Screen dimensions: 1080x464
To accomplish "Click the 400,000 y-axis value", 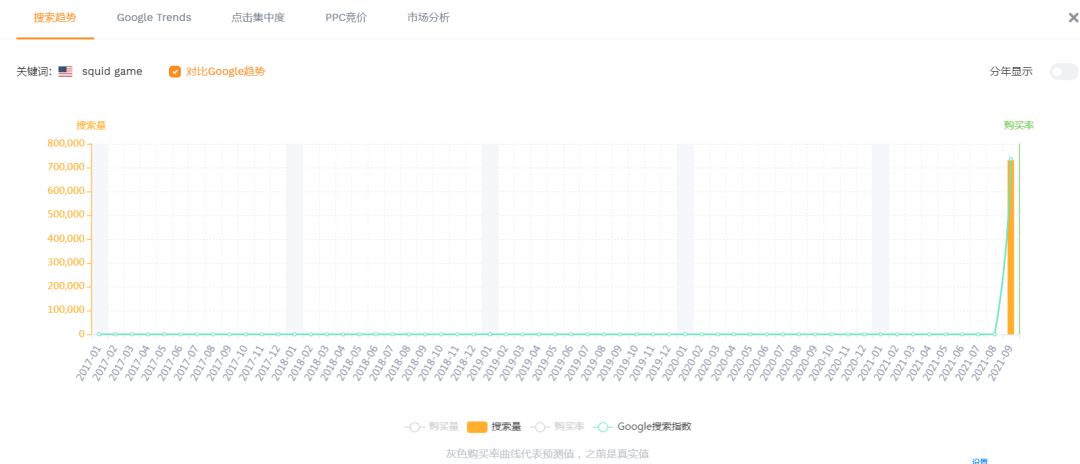I will pyautogui.click(x=65, y=239).
